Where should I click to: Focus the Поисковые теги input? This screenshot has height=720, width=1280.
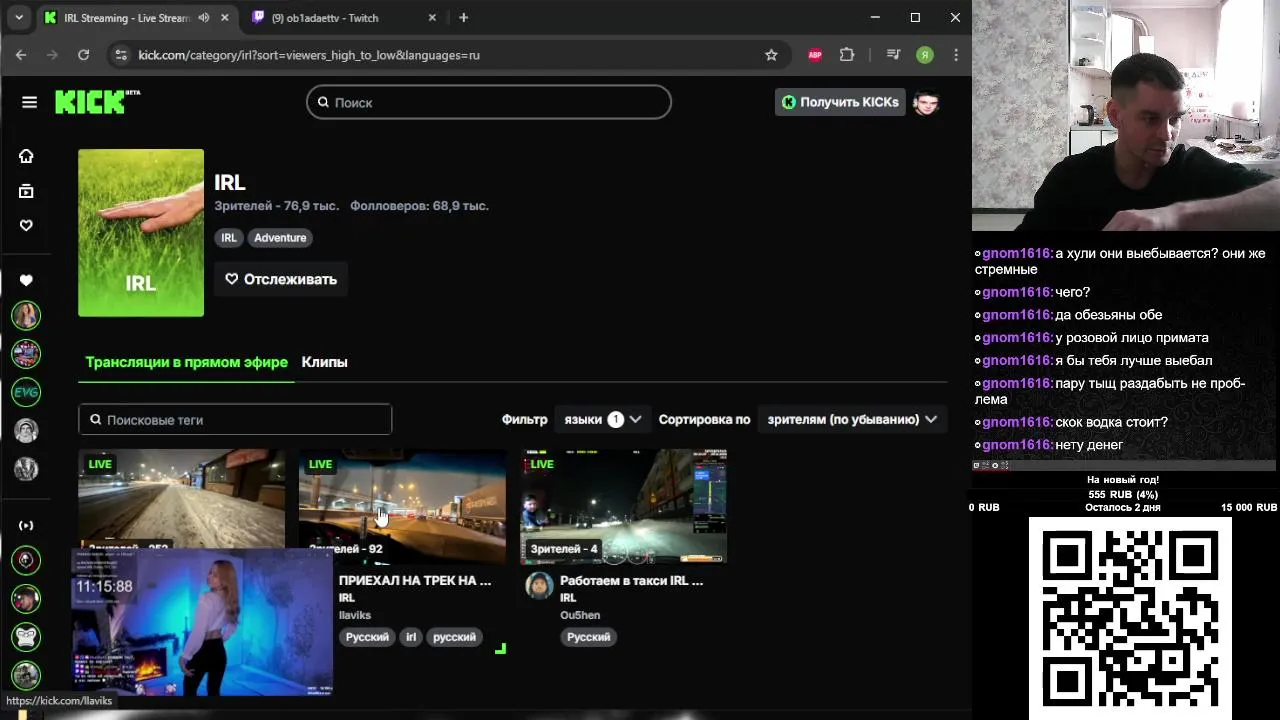point(235,420)
